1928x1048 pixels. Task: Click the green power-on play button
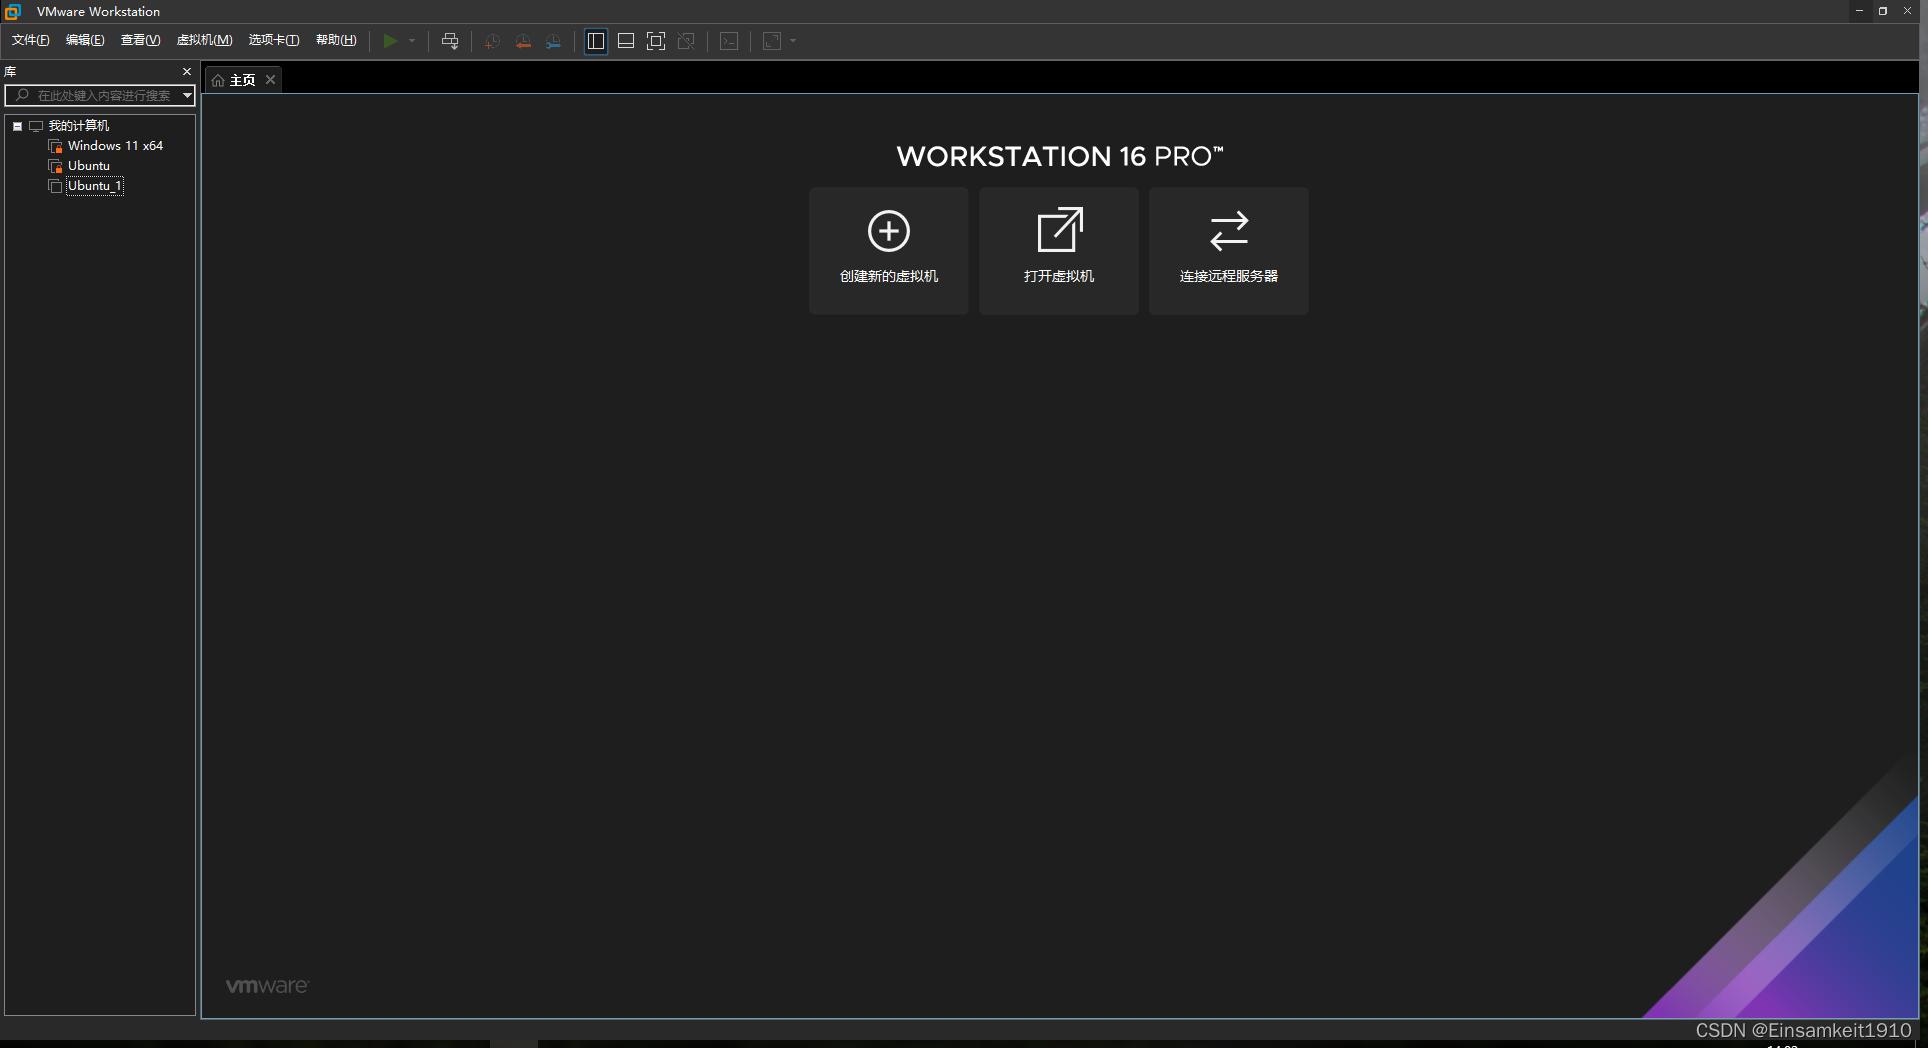tap(390, 41)
